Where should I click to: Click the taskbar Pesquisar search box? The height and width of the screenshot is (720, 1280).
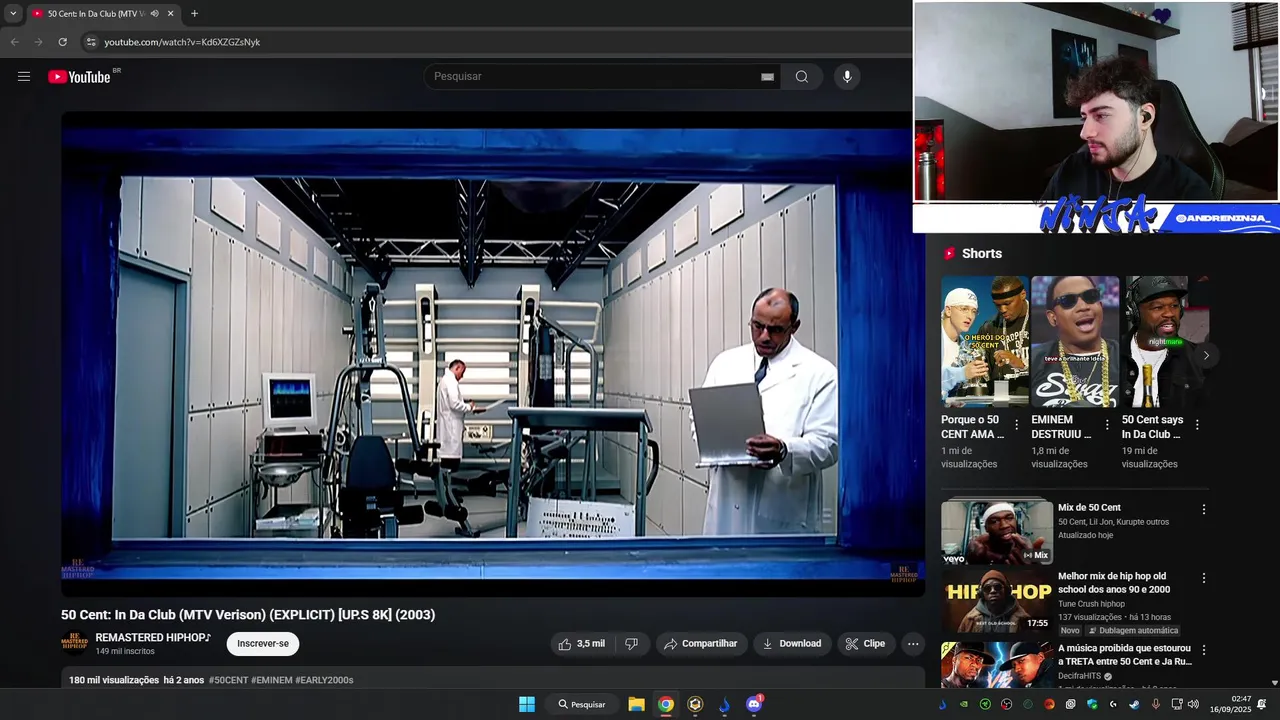tap(582, 704)
